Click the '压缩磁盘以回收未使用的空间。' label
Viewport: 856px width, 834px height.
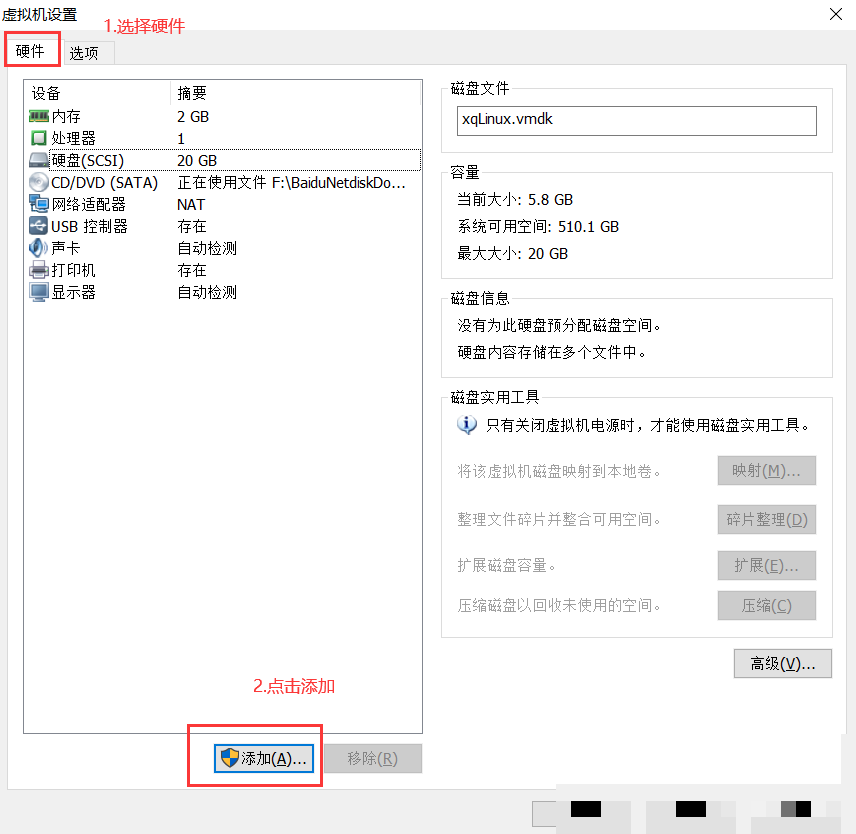tap(559, 605)
